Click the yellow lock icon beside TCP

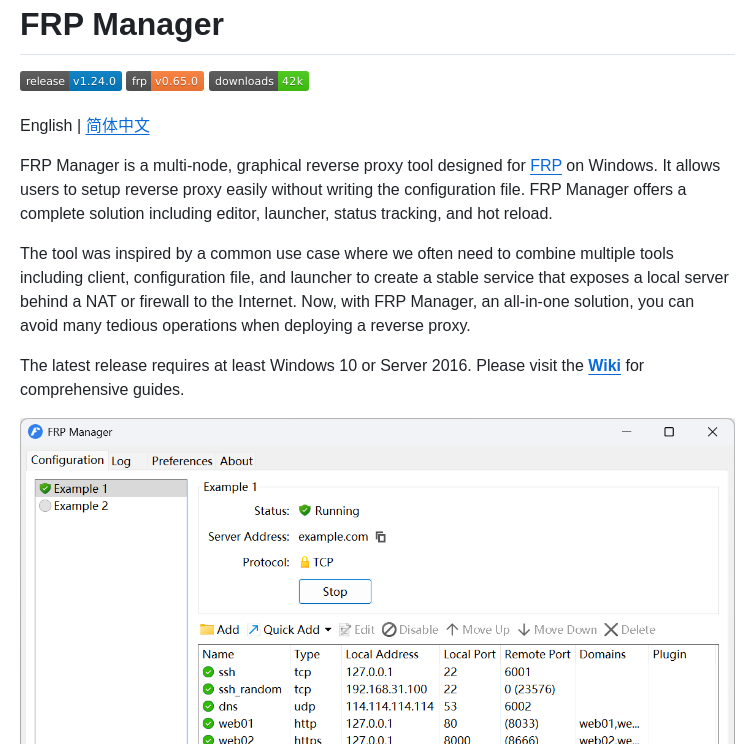coord(304,562)
